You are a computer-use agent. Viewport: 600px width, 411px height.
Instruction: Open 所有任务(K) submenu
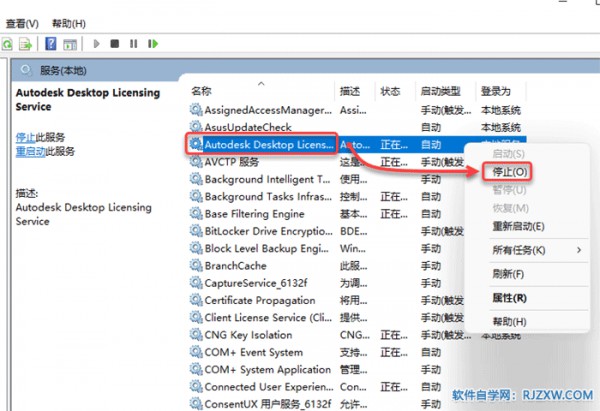pos(518,250)
